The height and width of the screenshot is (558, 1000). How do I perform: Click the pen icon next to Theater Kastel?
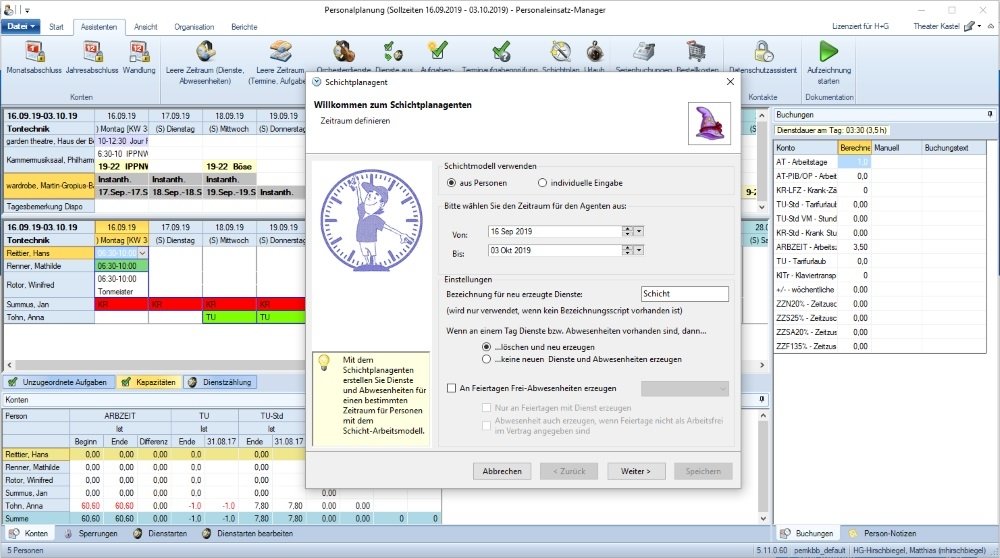969,26
